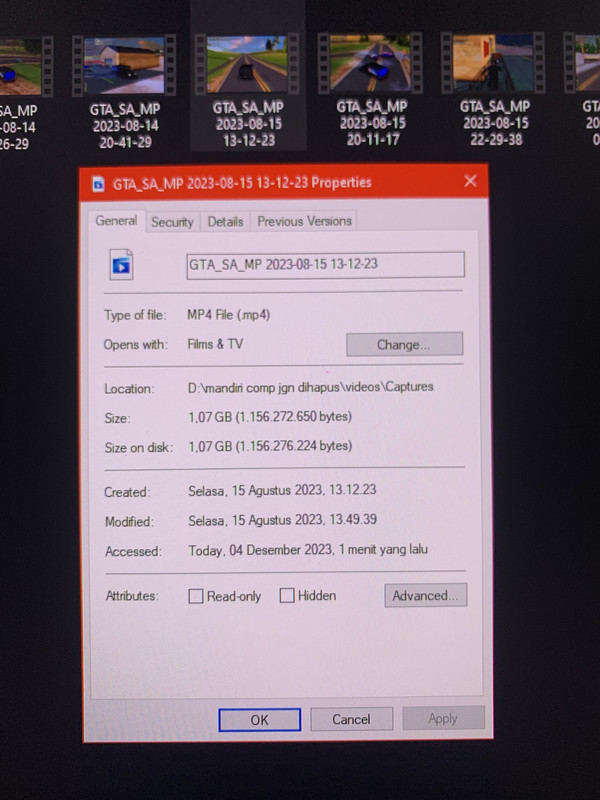This screenshot has height=800, width=600.
Task: Click the MP4 file icon beside name field
Action: click(x=121, y=265)
